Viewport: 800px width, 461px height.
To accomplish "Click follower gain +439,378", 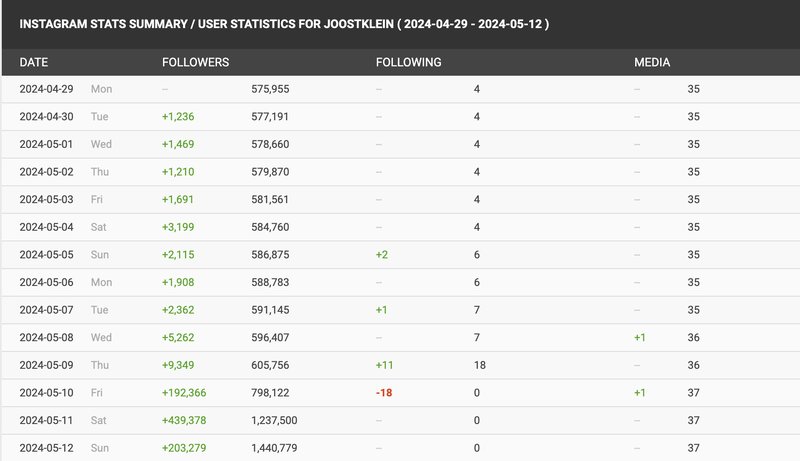I will coord(184,420).
